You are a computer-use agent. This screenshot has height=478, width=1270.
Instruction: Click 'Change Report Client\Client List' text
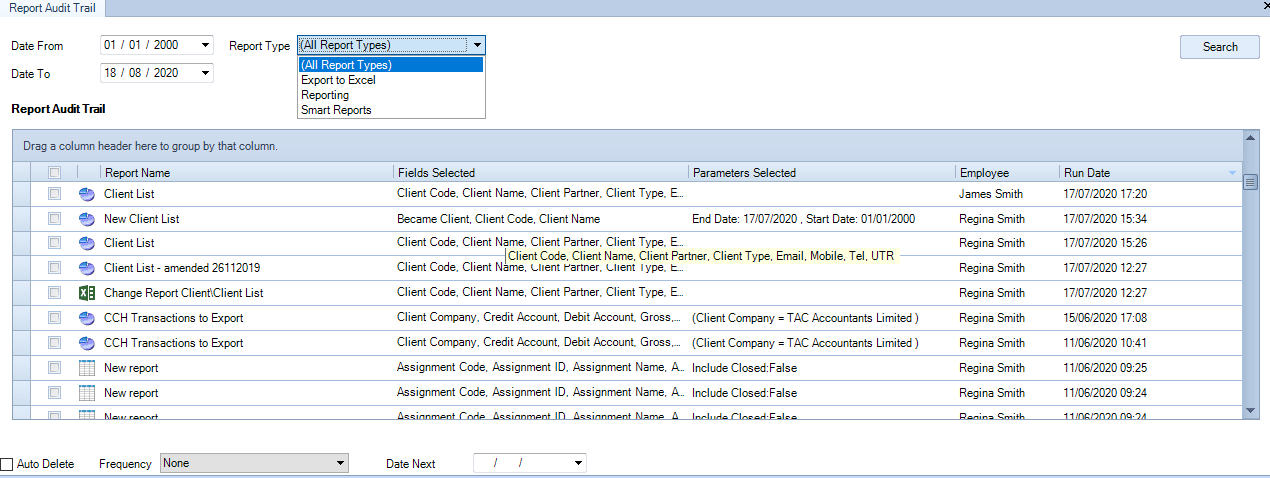(184, 293)
